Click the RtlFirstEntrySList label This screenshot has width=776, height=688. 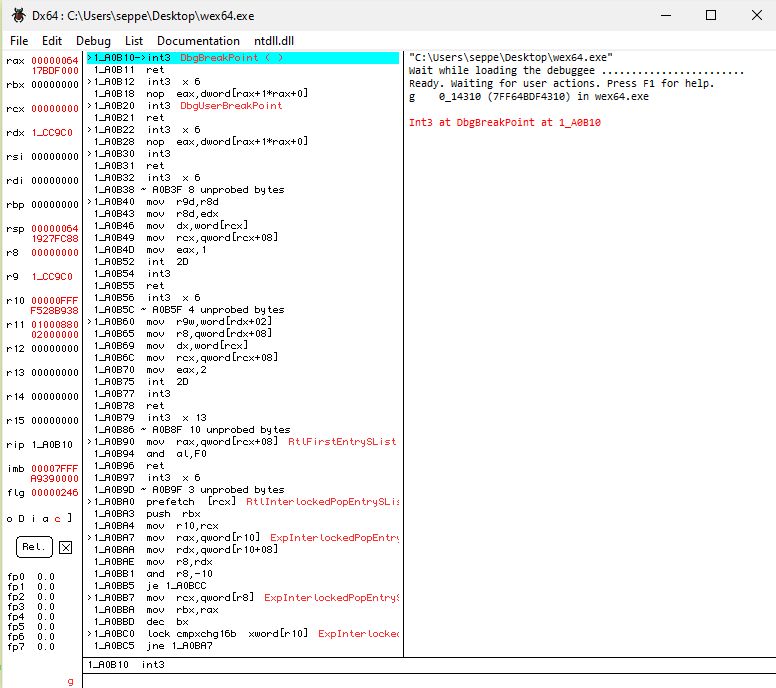point(342,442)
